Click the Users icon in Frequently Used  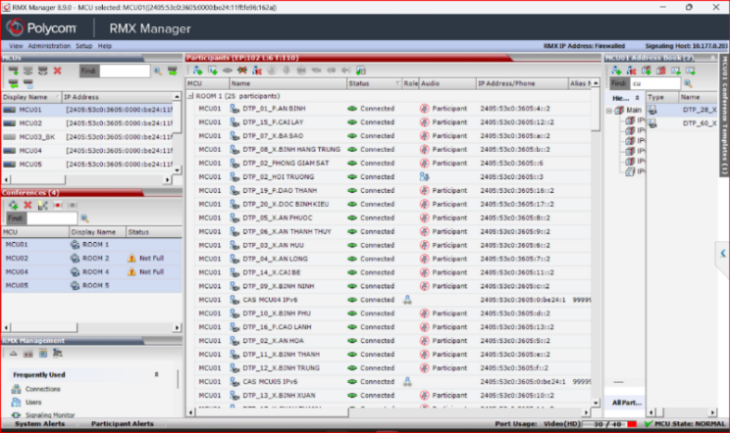coord(16,402)
